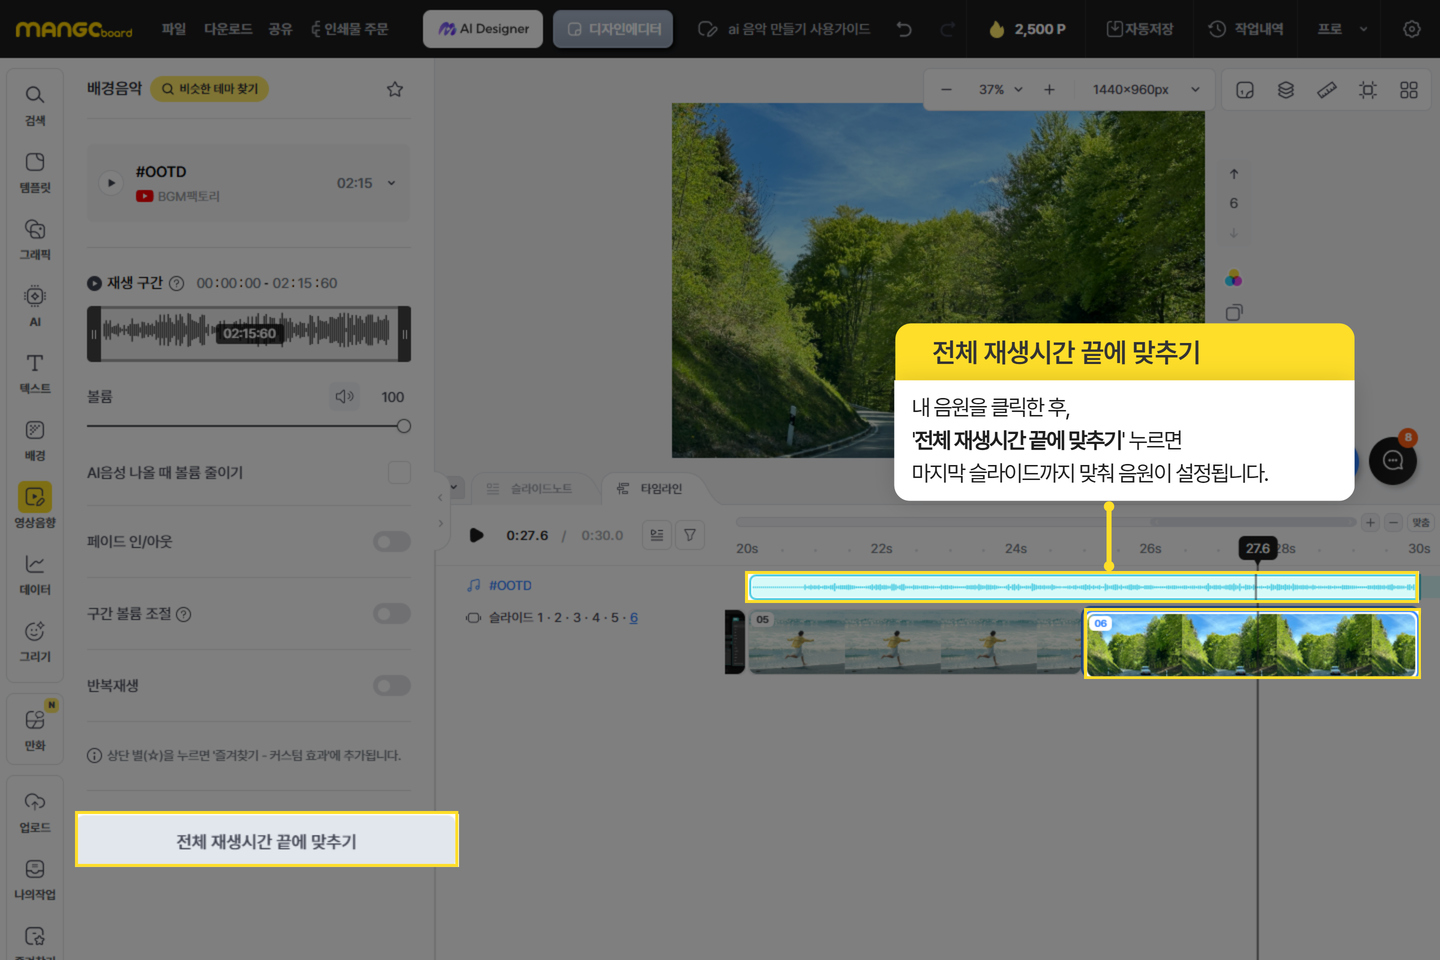This screenshot has height=960, width=1440.
Task: Open the 업로드 upload panel
Action: (35, 812)
